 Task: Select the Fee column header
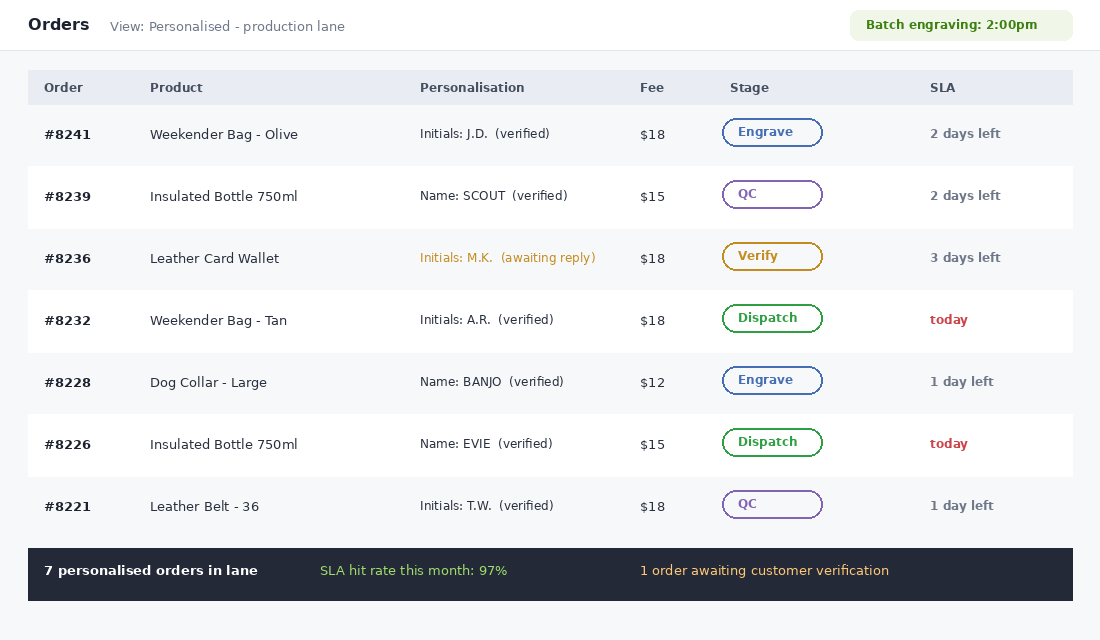[652, 88]
